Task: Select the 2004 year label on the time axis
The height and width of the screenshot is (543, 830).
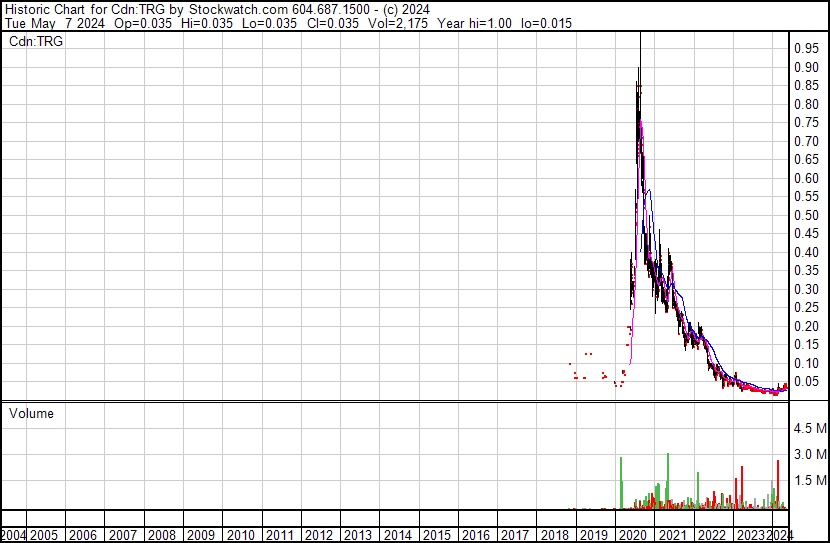Action: click(x=15, y=535)
